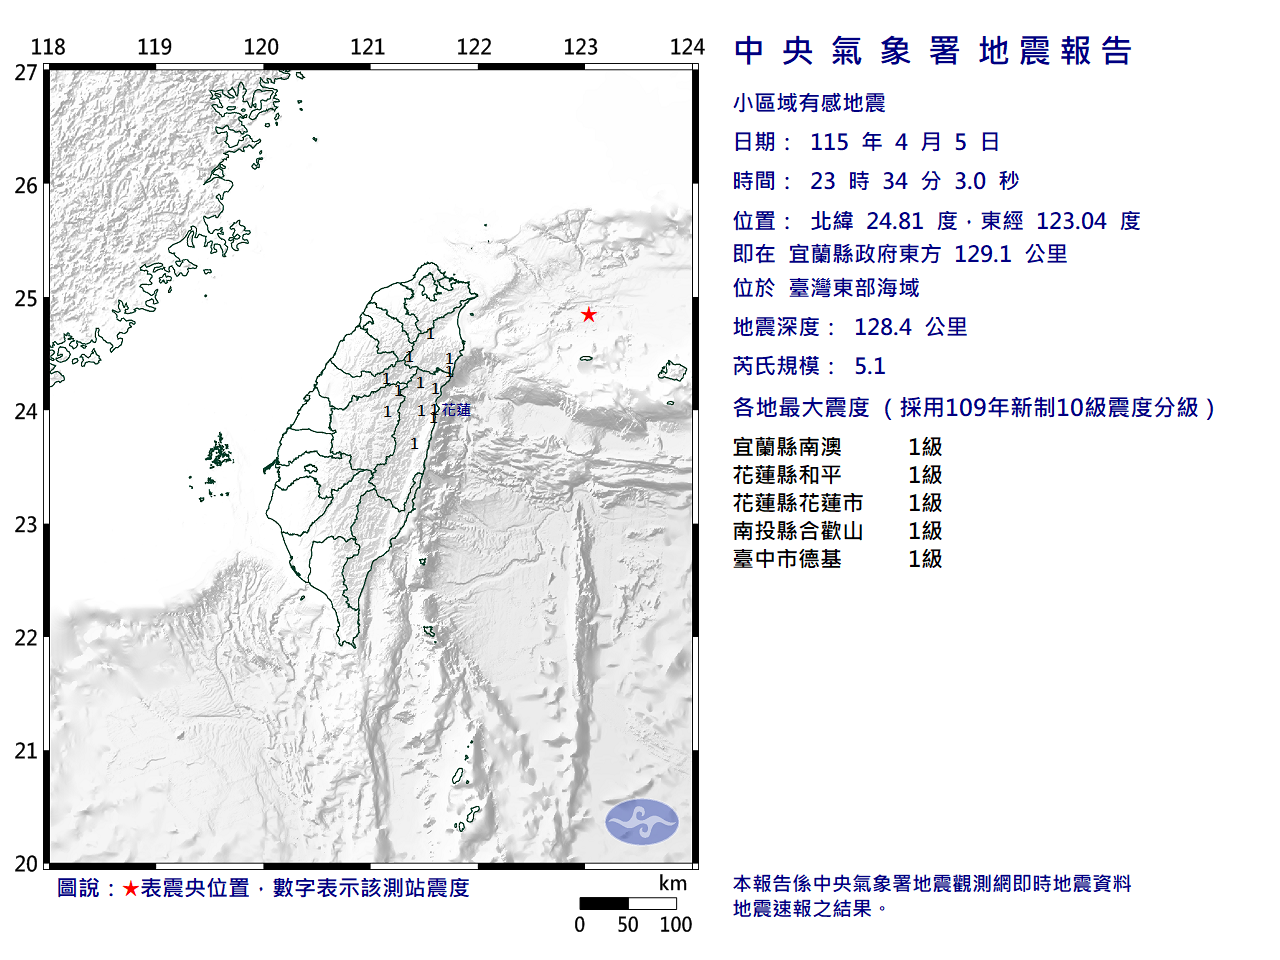Click the CWA swirl logo on the map
This screenshot has height=960, width=1280.
click(x=641, y=821)
